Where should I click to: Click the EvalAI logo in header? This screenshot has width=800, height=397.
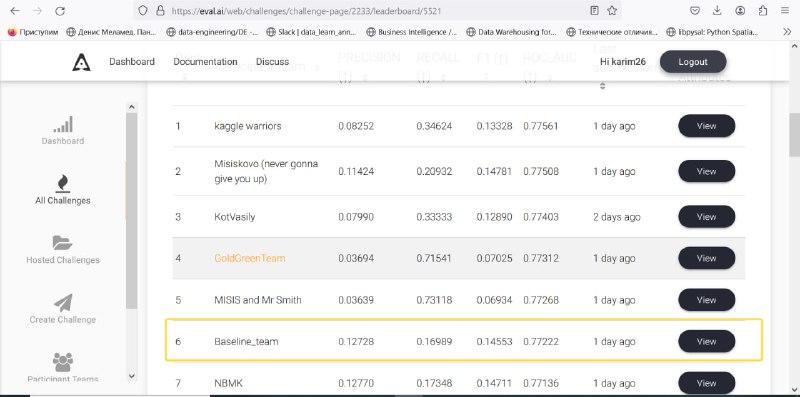[81, 62]
